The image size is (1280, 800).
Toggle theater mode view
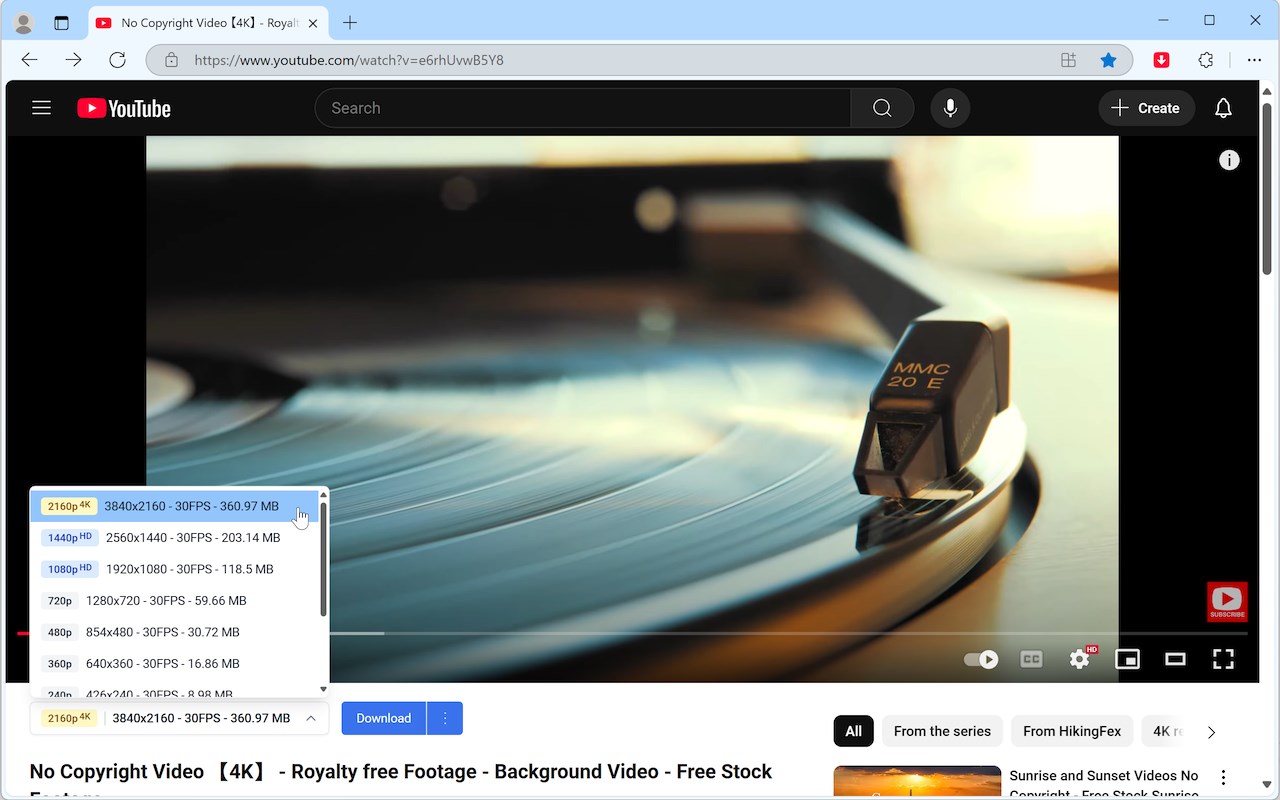click(1175, 659)
